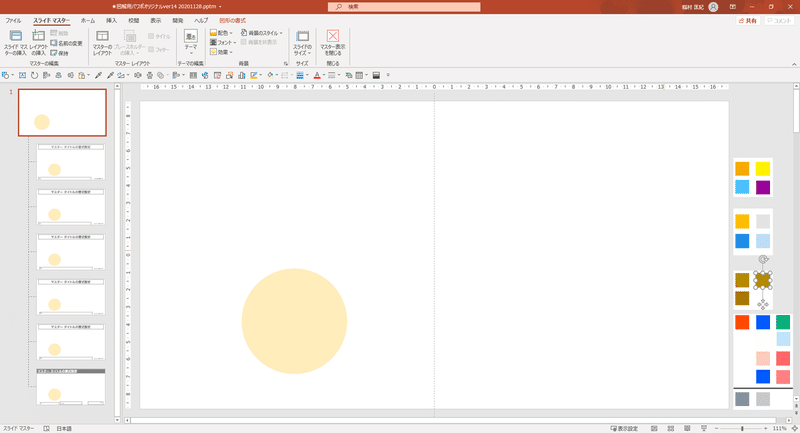Click the pale yellow circle on the slide
This screenshot has width=800, height=433.
coord(294,321)
